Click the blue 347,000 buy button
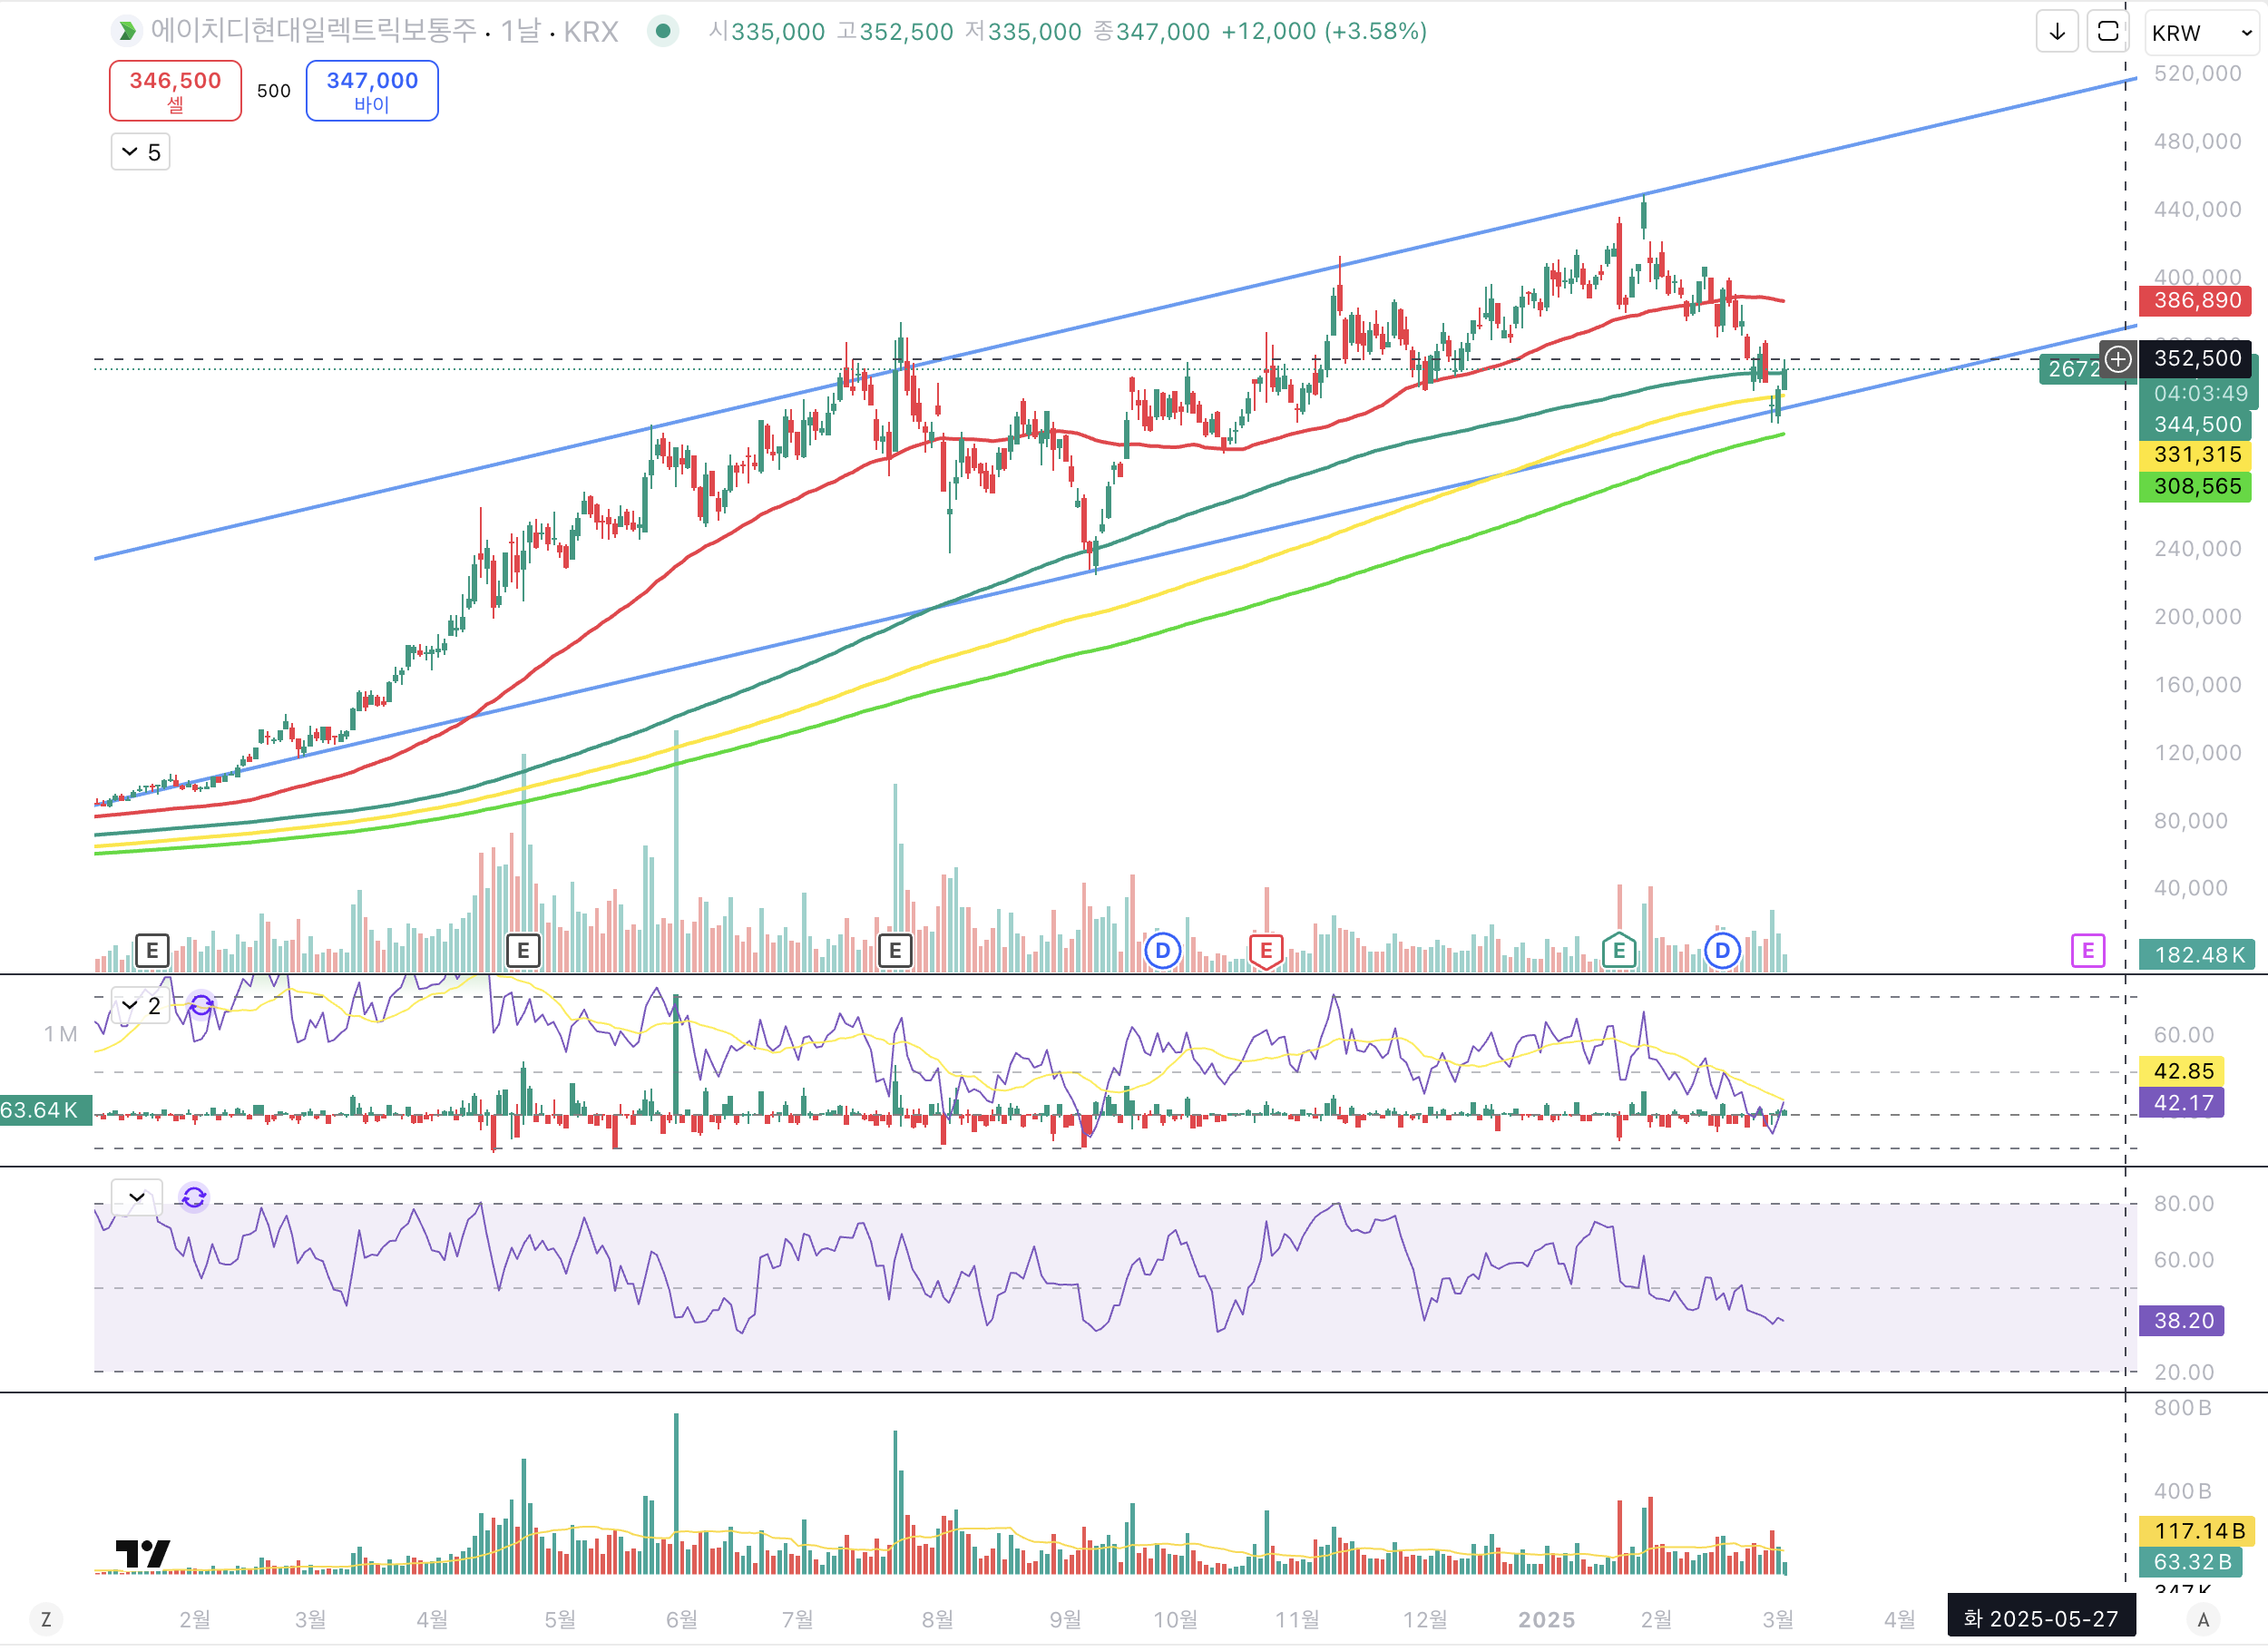Viewport: 2268px width, 1651px height. tap(372, 91)
